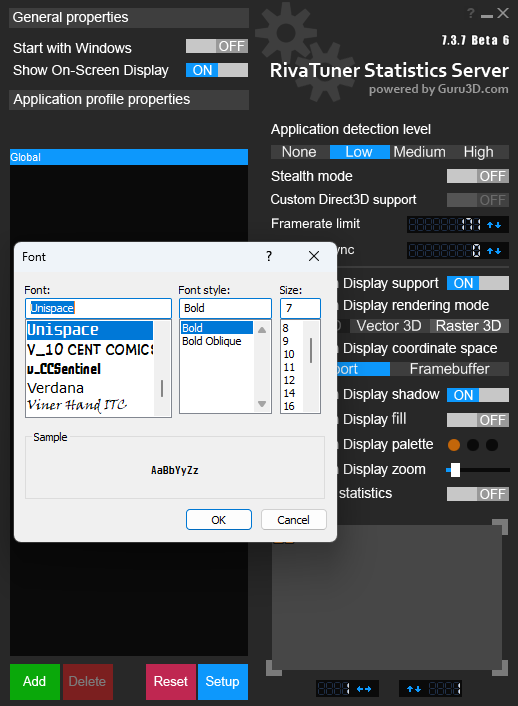Click the horizontal position arrows below preview
The width and height of the screenshot is (518, 706).
364,688
